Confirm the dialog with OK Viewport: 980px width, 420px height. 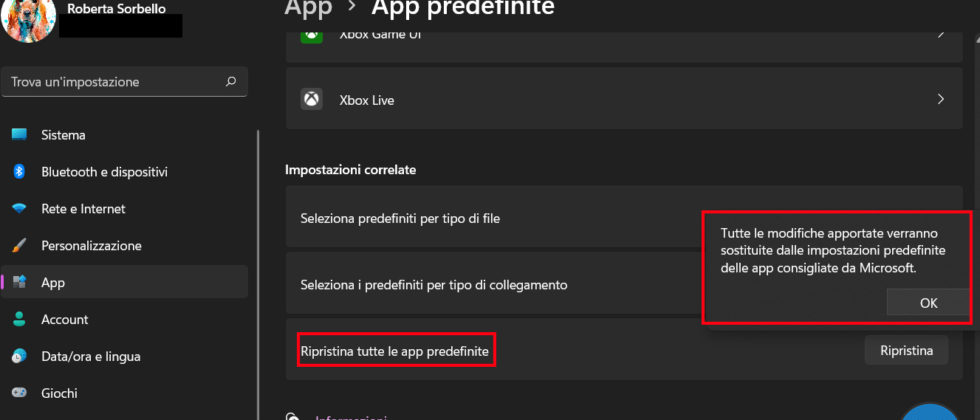tap(928, 302)
